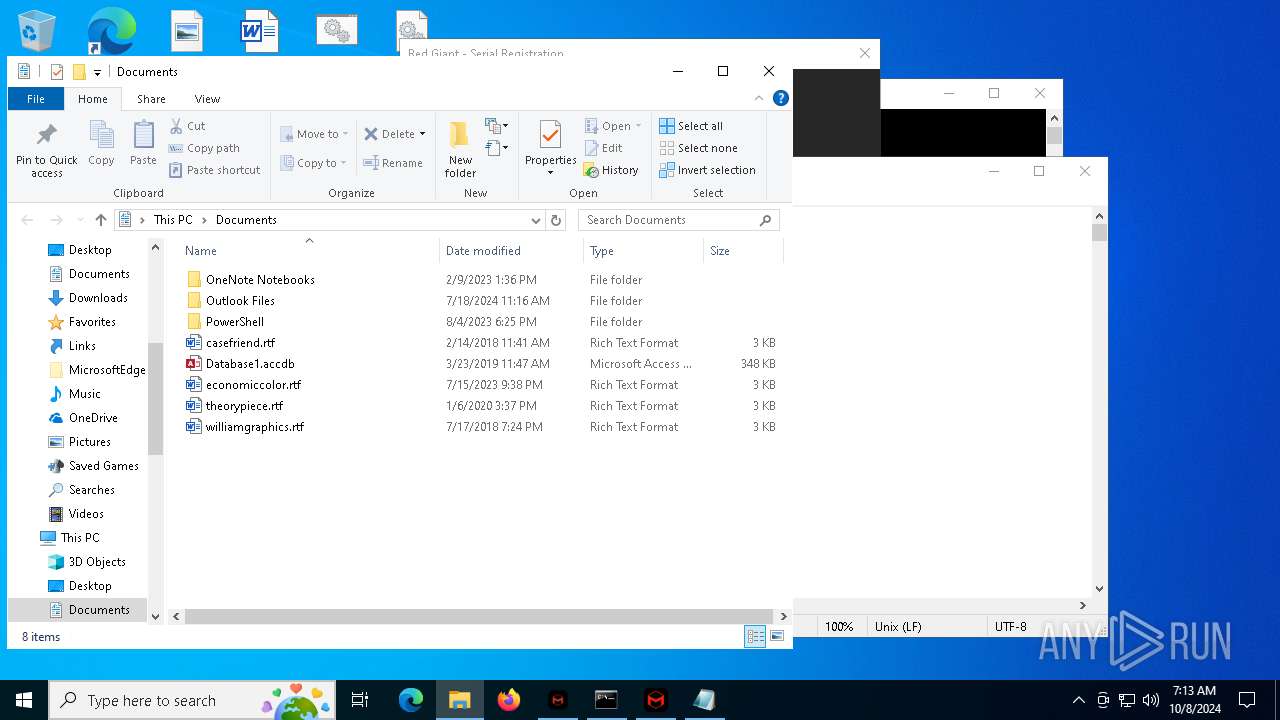This screenshot has width=1280, height=720.
Task: Switch to the View ribbon tab
Action: (x=207, y=99)
